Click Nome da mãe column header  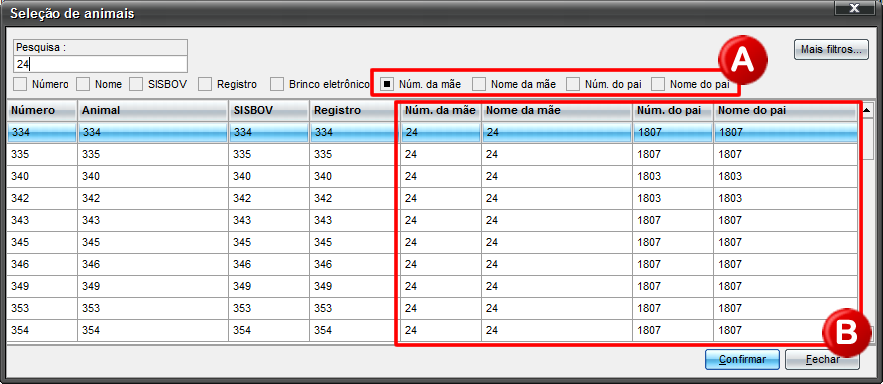(557, 111)
